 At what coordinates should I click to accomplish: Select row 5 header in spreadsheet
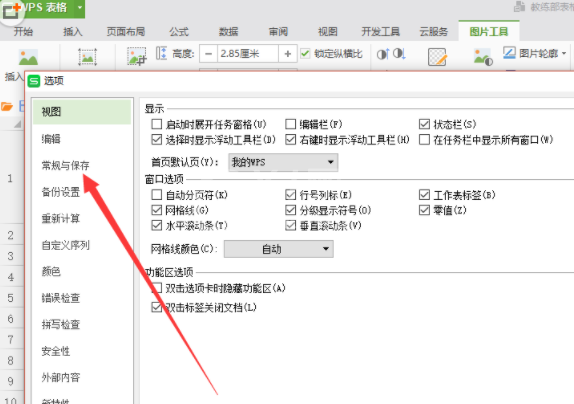11,298
